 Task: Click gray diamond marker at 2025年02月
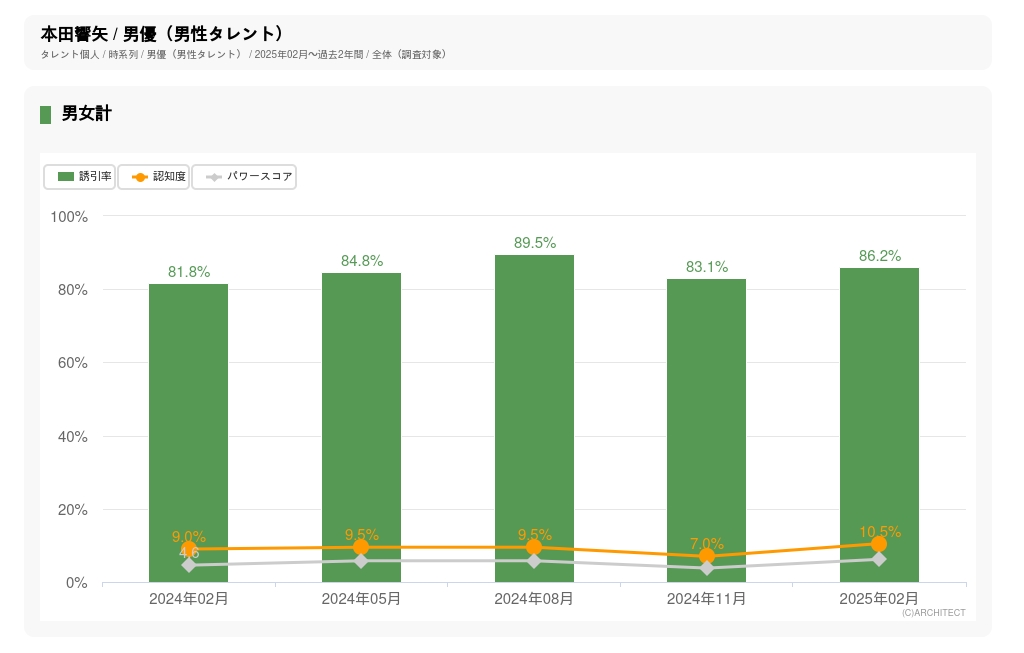(x=879, y=559)
